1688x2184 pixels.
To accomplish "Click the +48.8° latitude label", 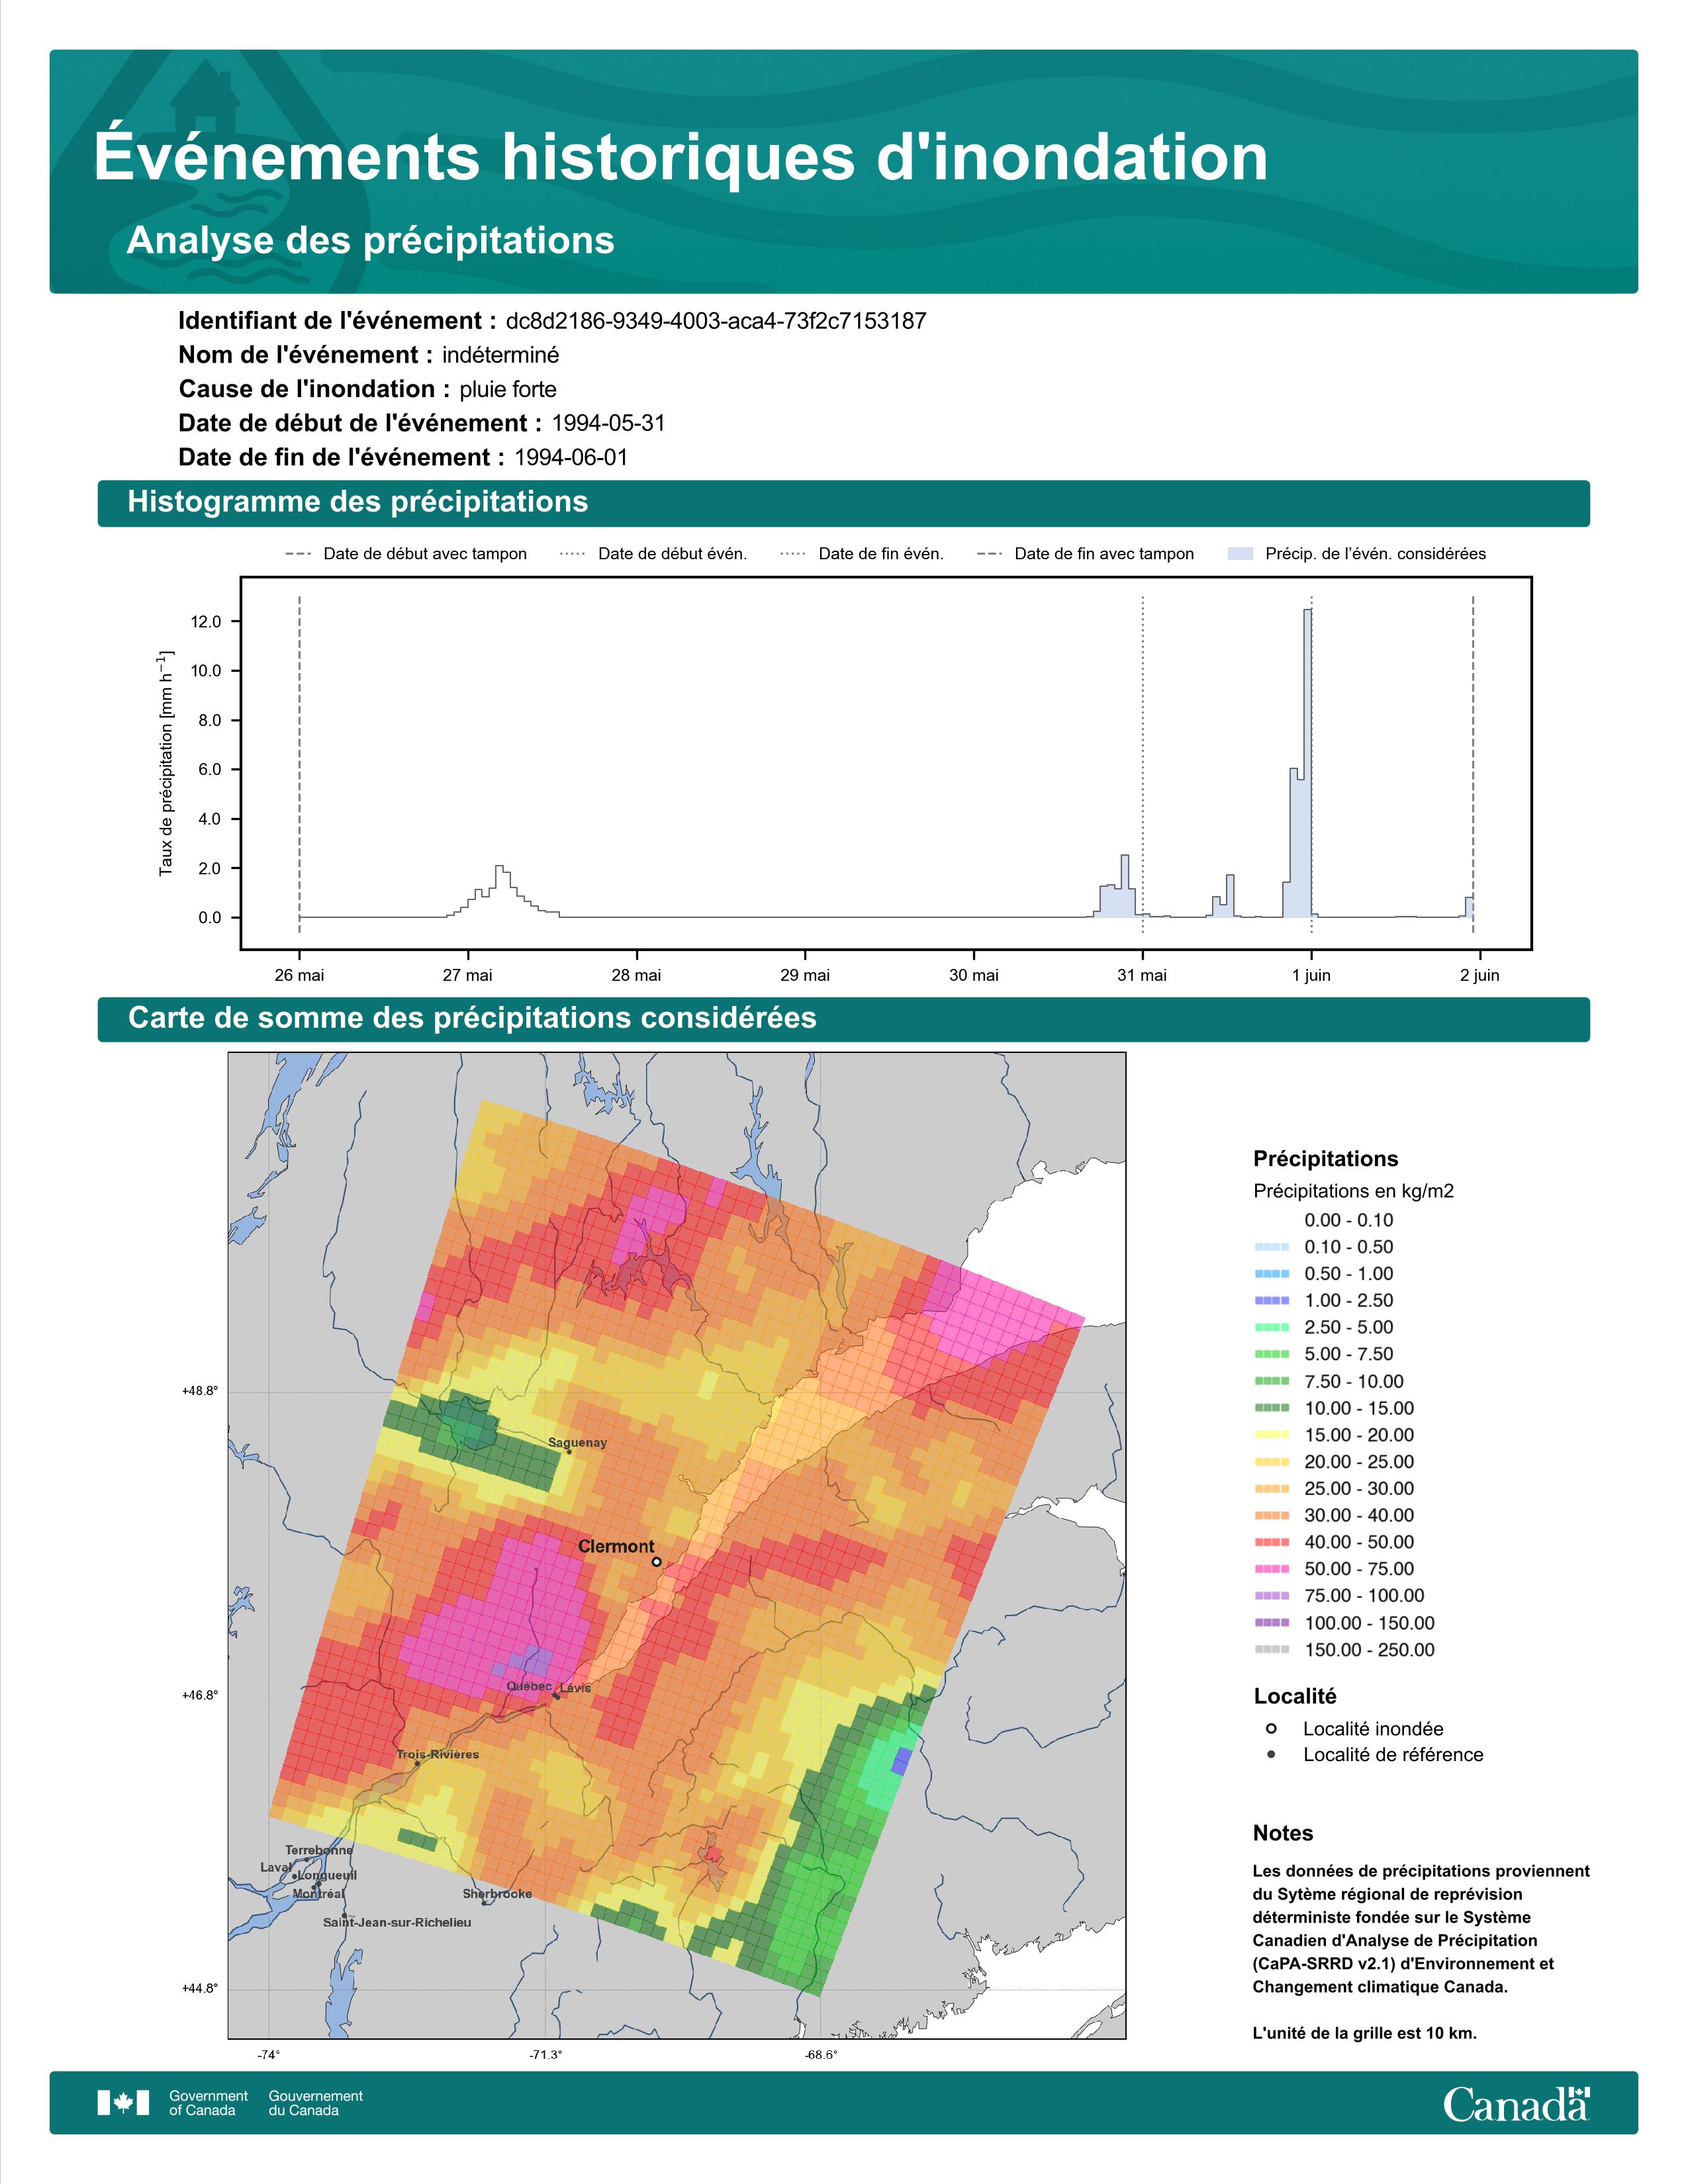I will pos(200,1391).
